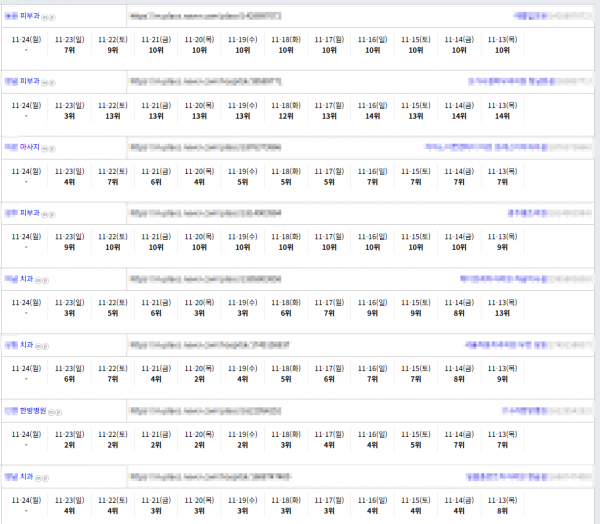Image resolution: width=600 pixels, height=524 pixels.
Task: Open the blurred URL in the 한방병원 row
Action: [x=205, y=411]
